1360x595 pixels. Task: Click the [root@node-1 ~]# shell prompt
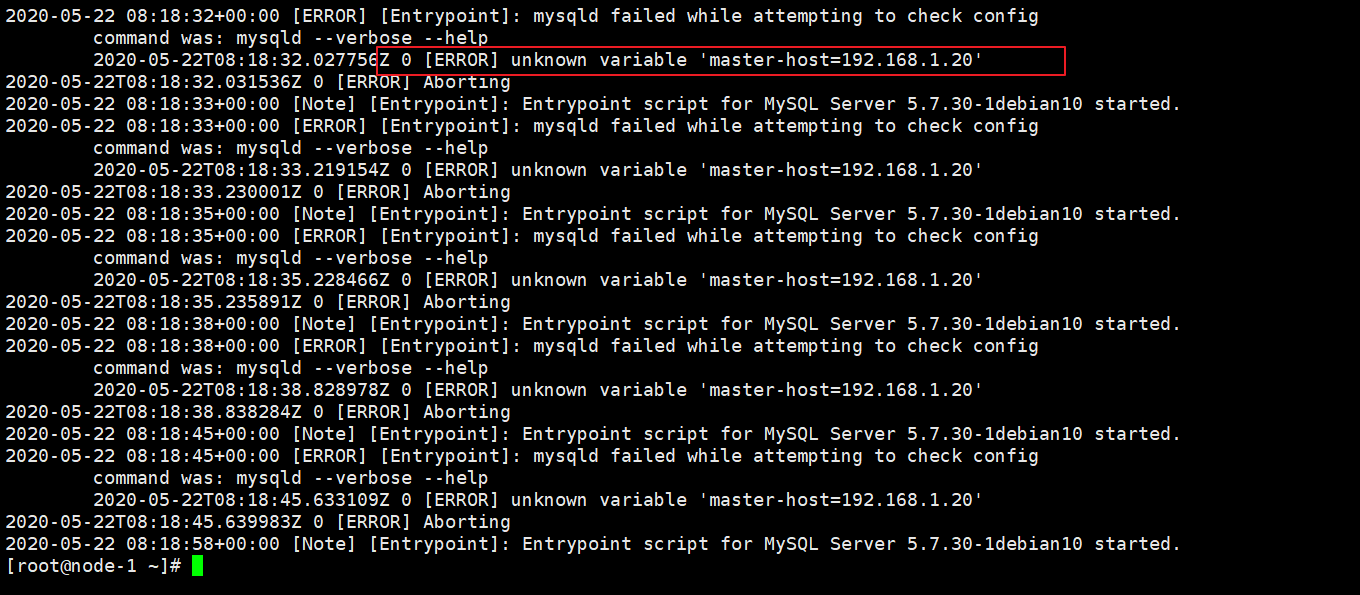point(94,566)
